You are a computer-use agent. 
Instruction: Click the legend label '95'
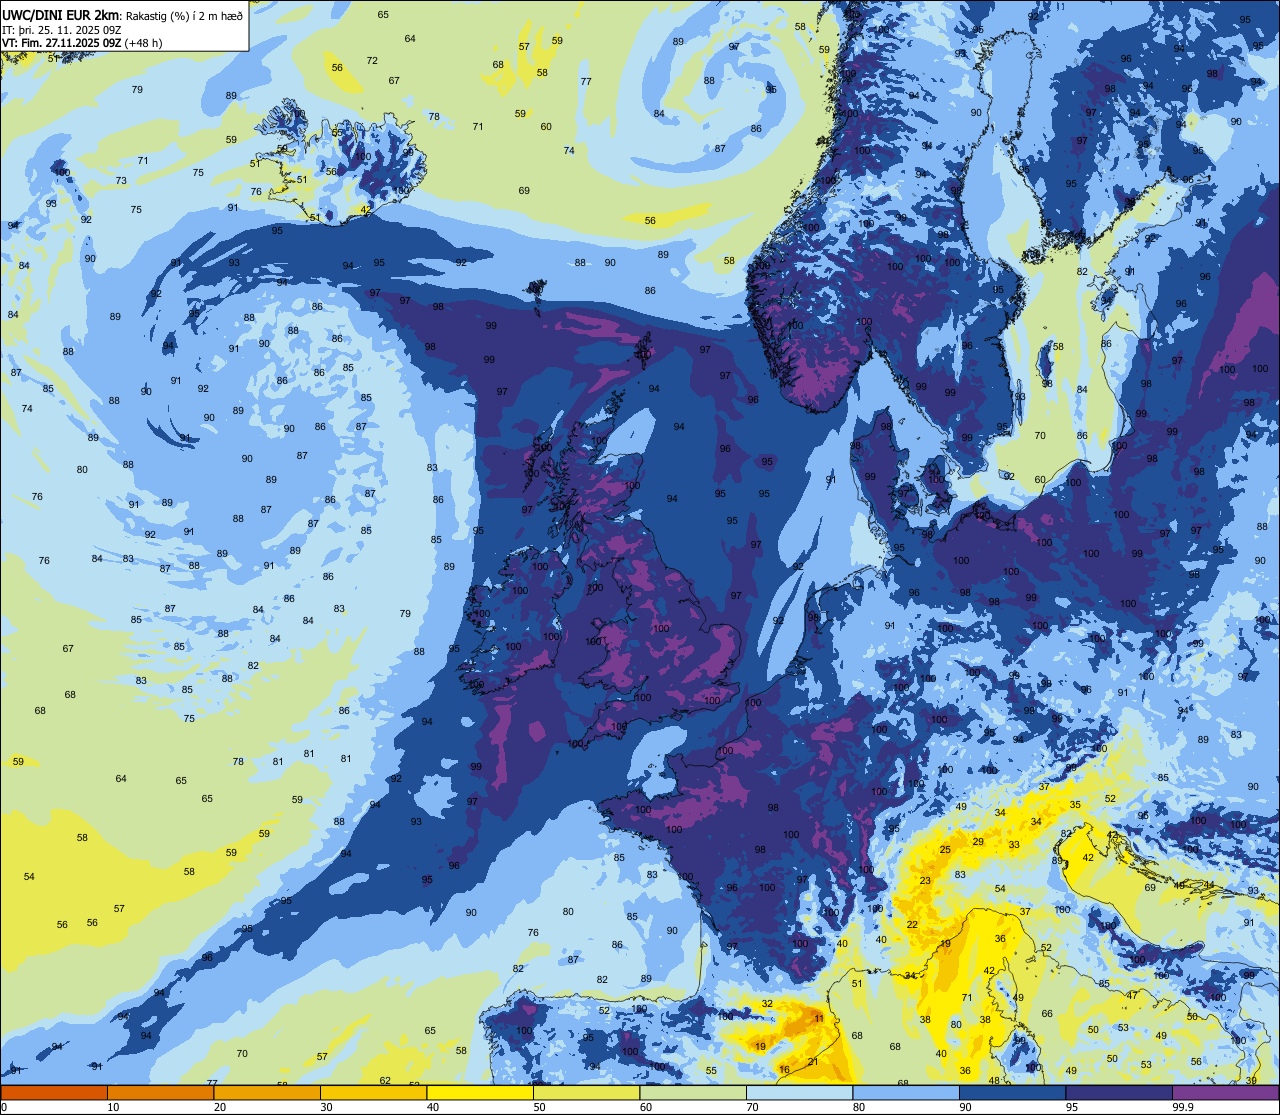pyautogui.click(x=1072, y=1107)
